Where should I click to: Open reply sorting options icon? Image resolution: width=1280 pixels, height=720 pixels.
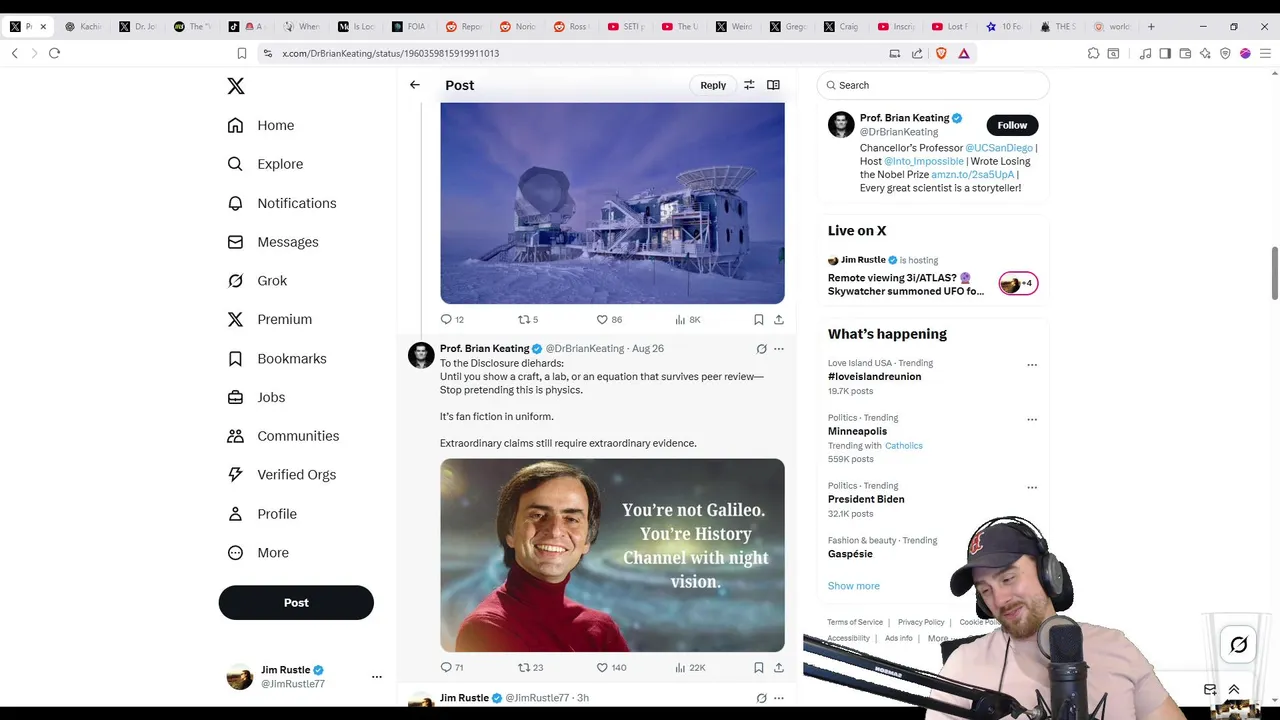click(749, 85)
